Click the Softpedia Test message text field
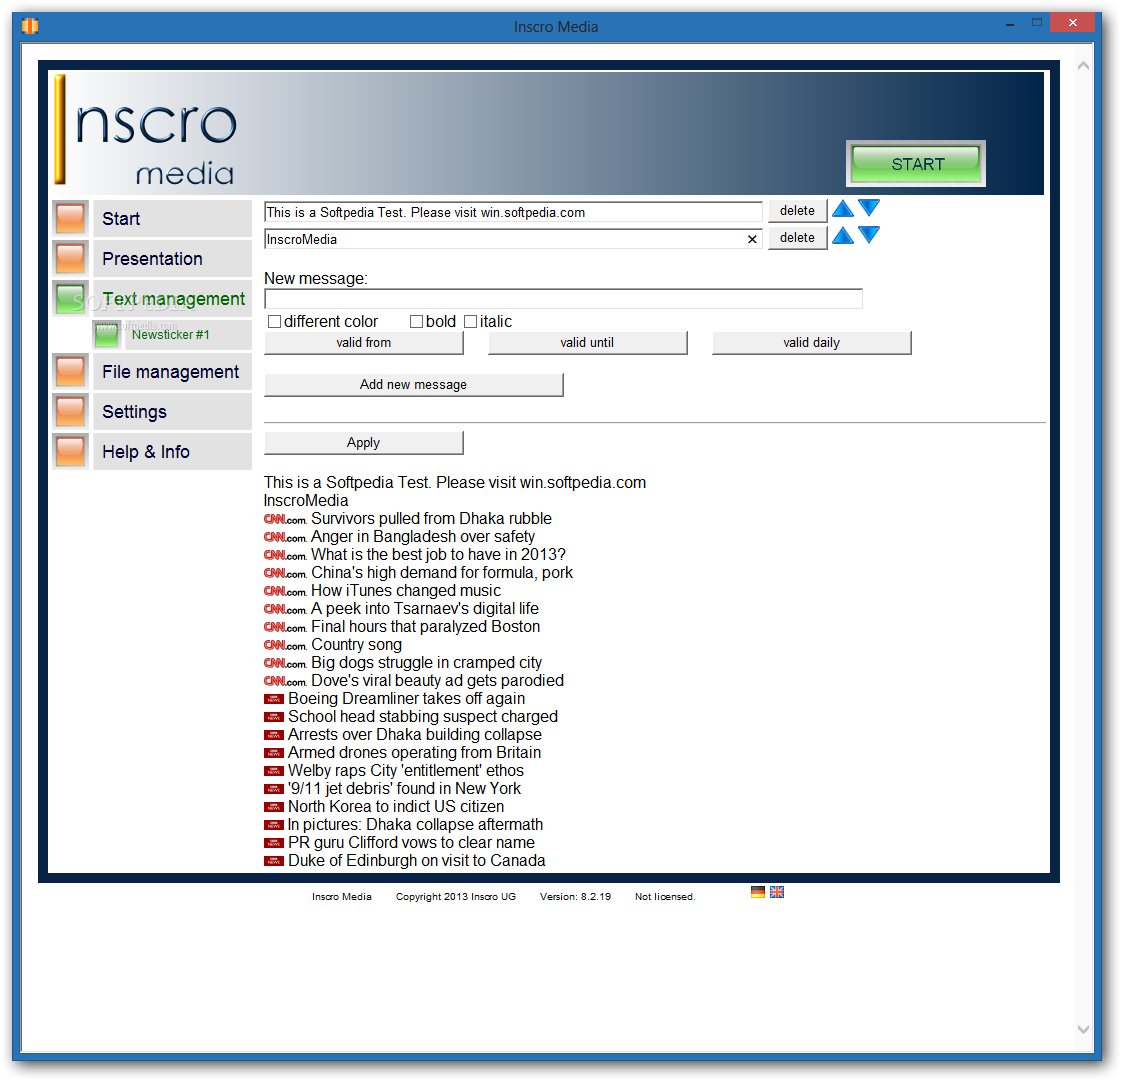1122x1081 pixels. click(x=513, y=212)
